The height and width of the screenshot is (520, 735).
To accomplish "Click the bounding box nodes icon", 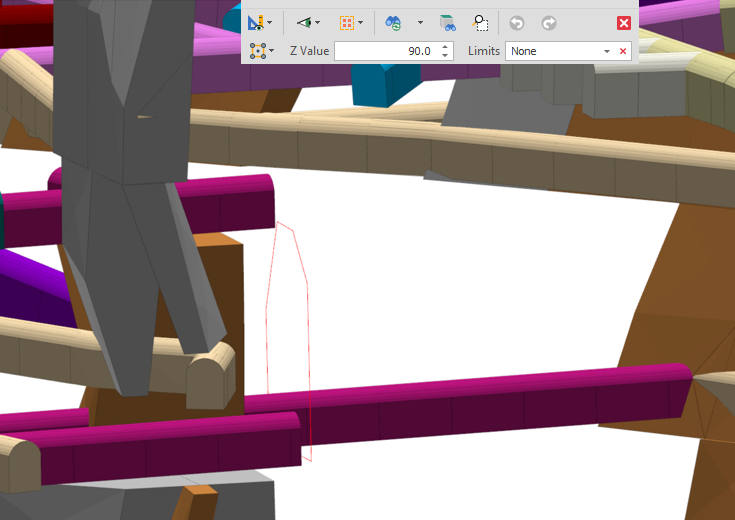I will (x=258, y=51).
